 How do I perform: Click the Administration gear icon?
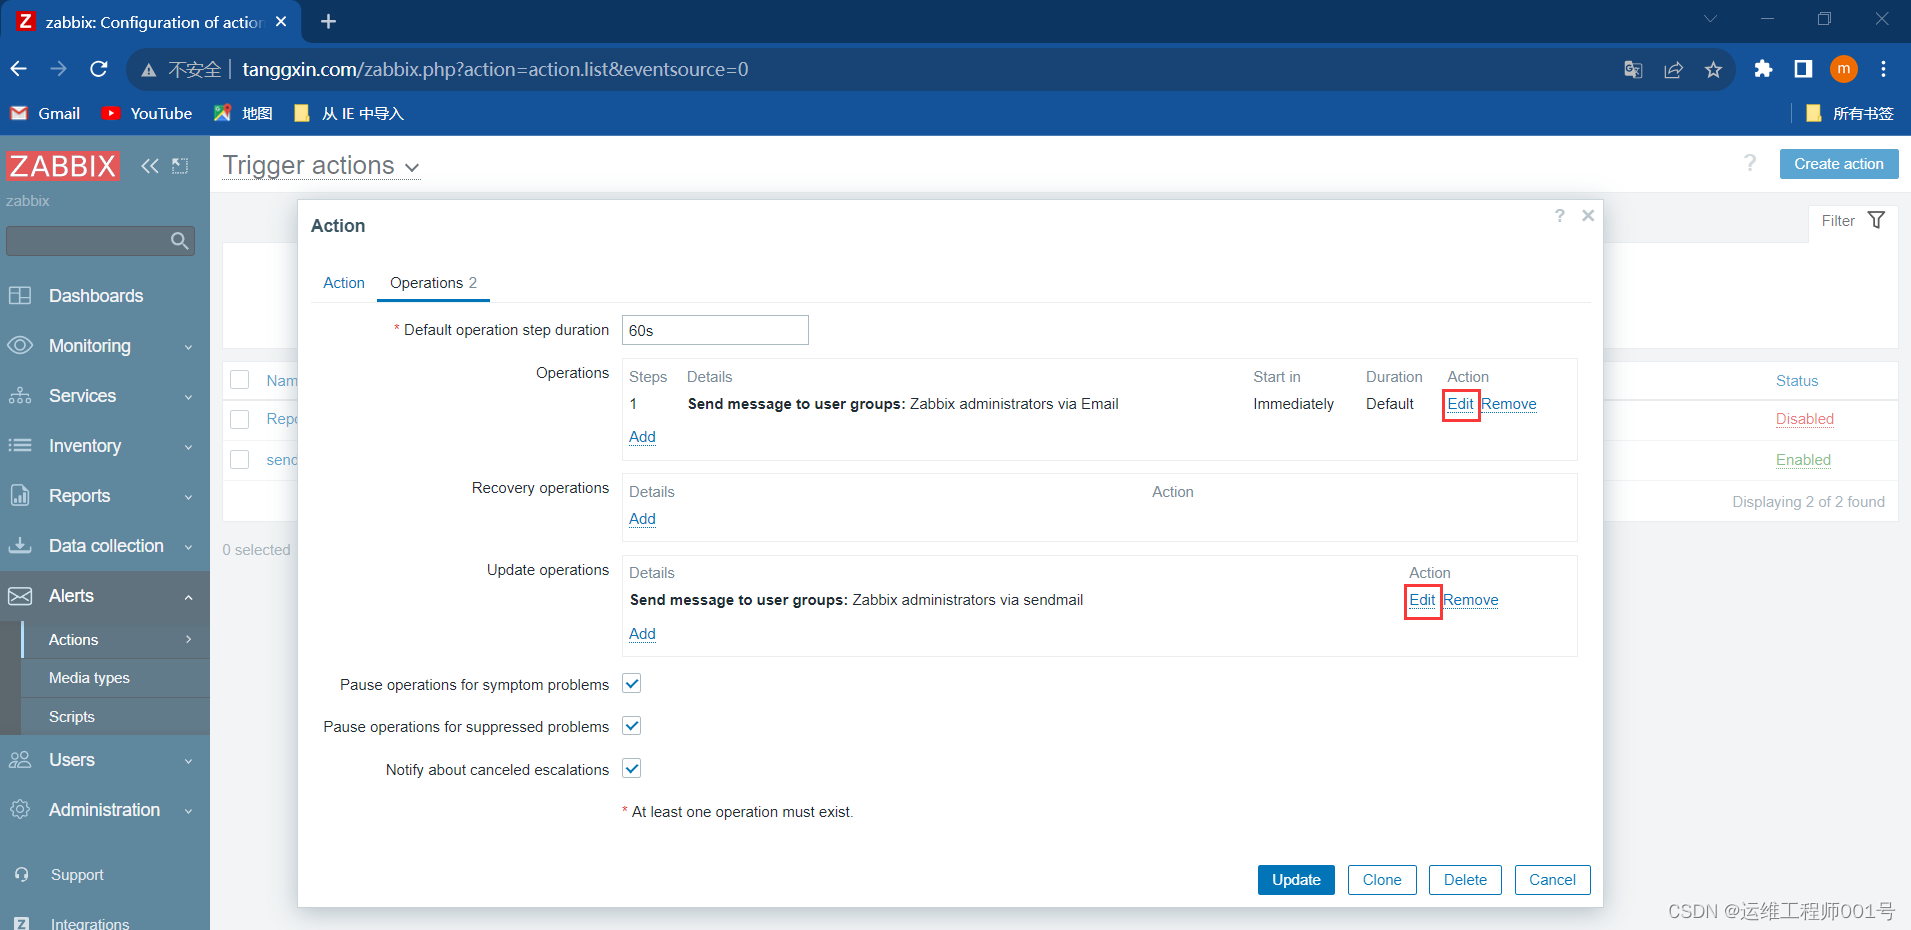tap(20, 810)
